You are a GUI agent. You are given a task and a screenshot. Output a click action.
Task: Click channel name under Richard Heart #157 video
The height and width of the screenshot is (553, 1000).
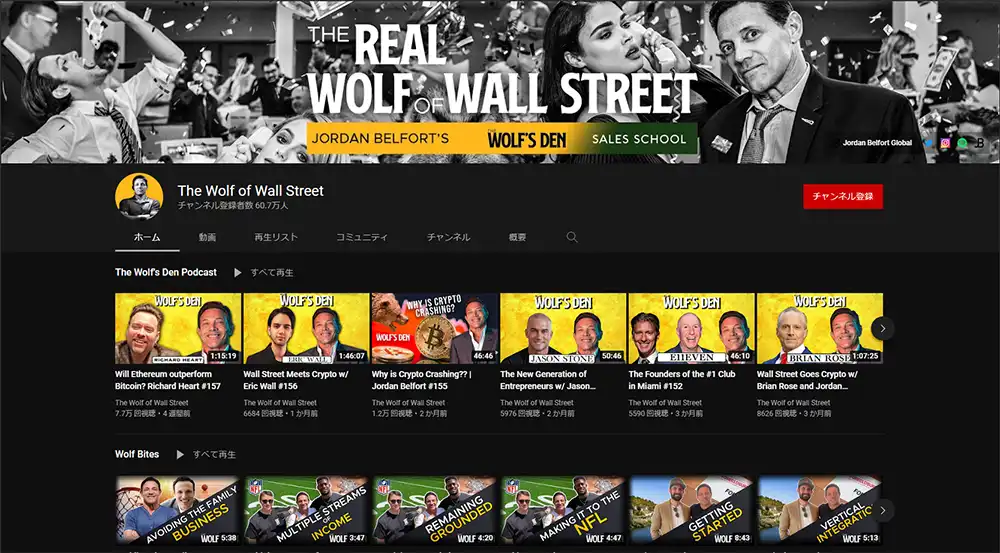click(152, 402)
